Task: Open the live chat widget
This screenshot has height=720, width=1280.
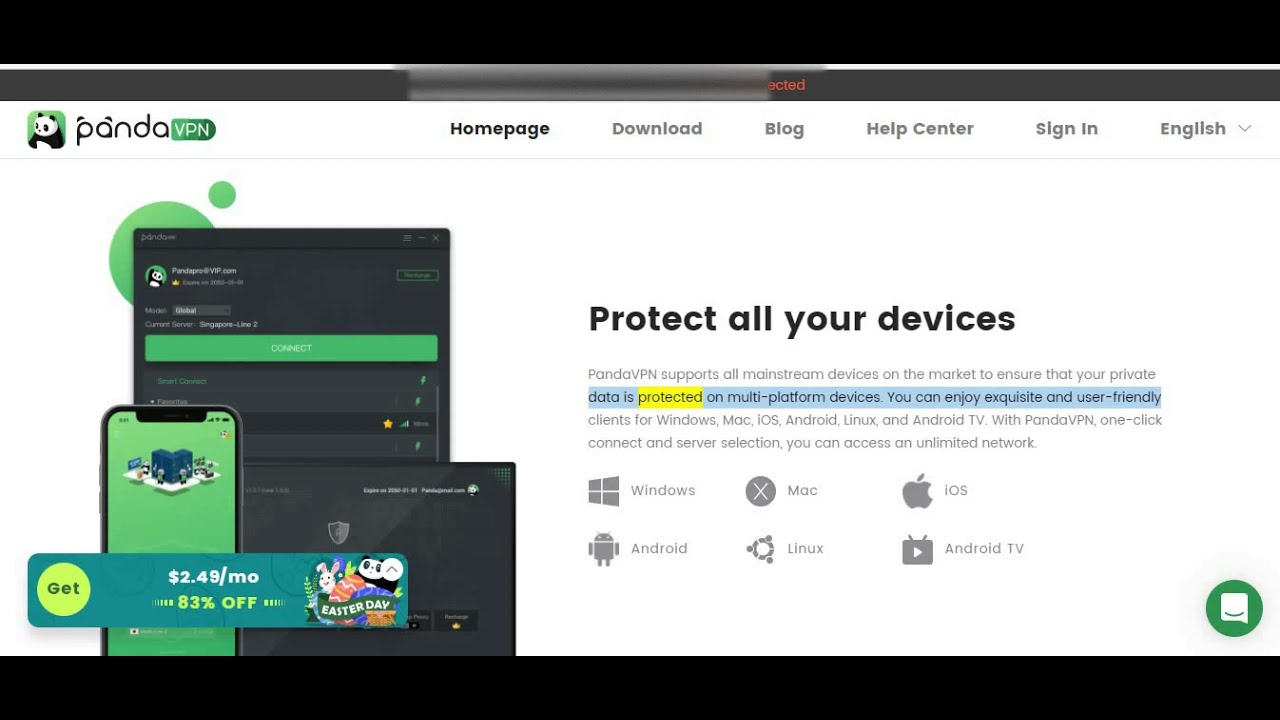Action: (x=1234, y=608)
